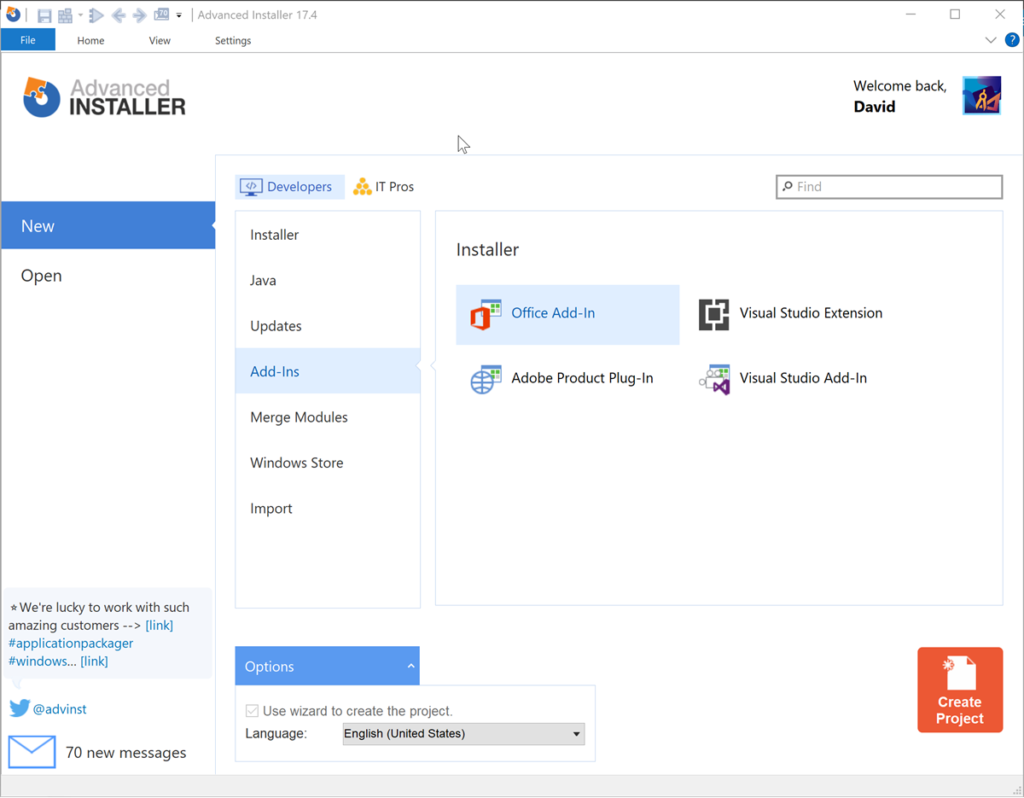1024x798 pixels.
Task: Switch to the View ribbon tab
Action: [x=159, y=40]
